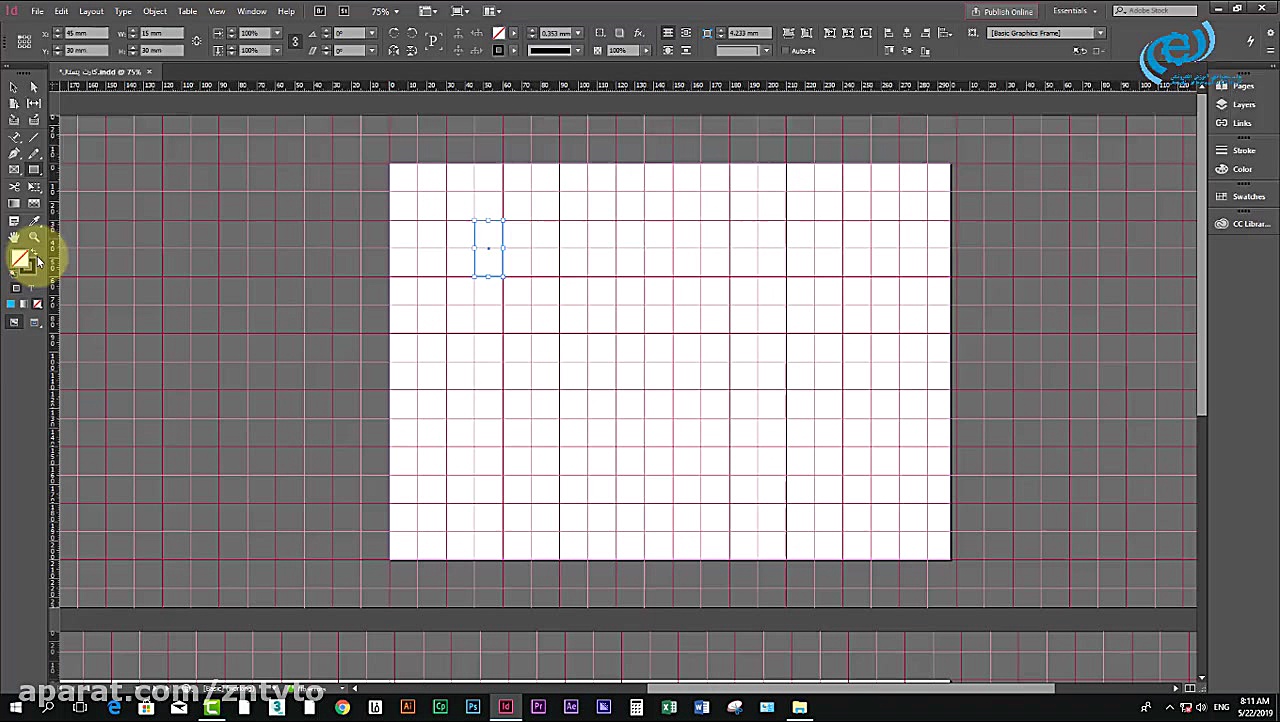Click the fill color swatch in toolbox

tap(19, 259)
